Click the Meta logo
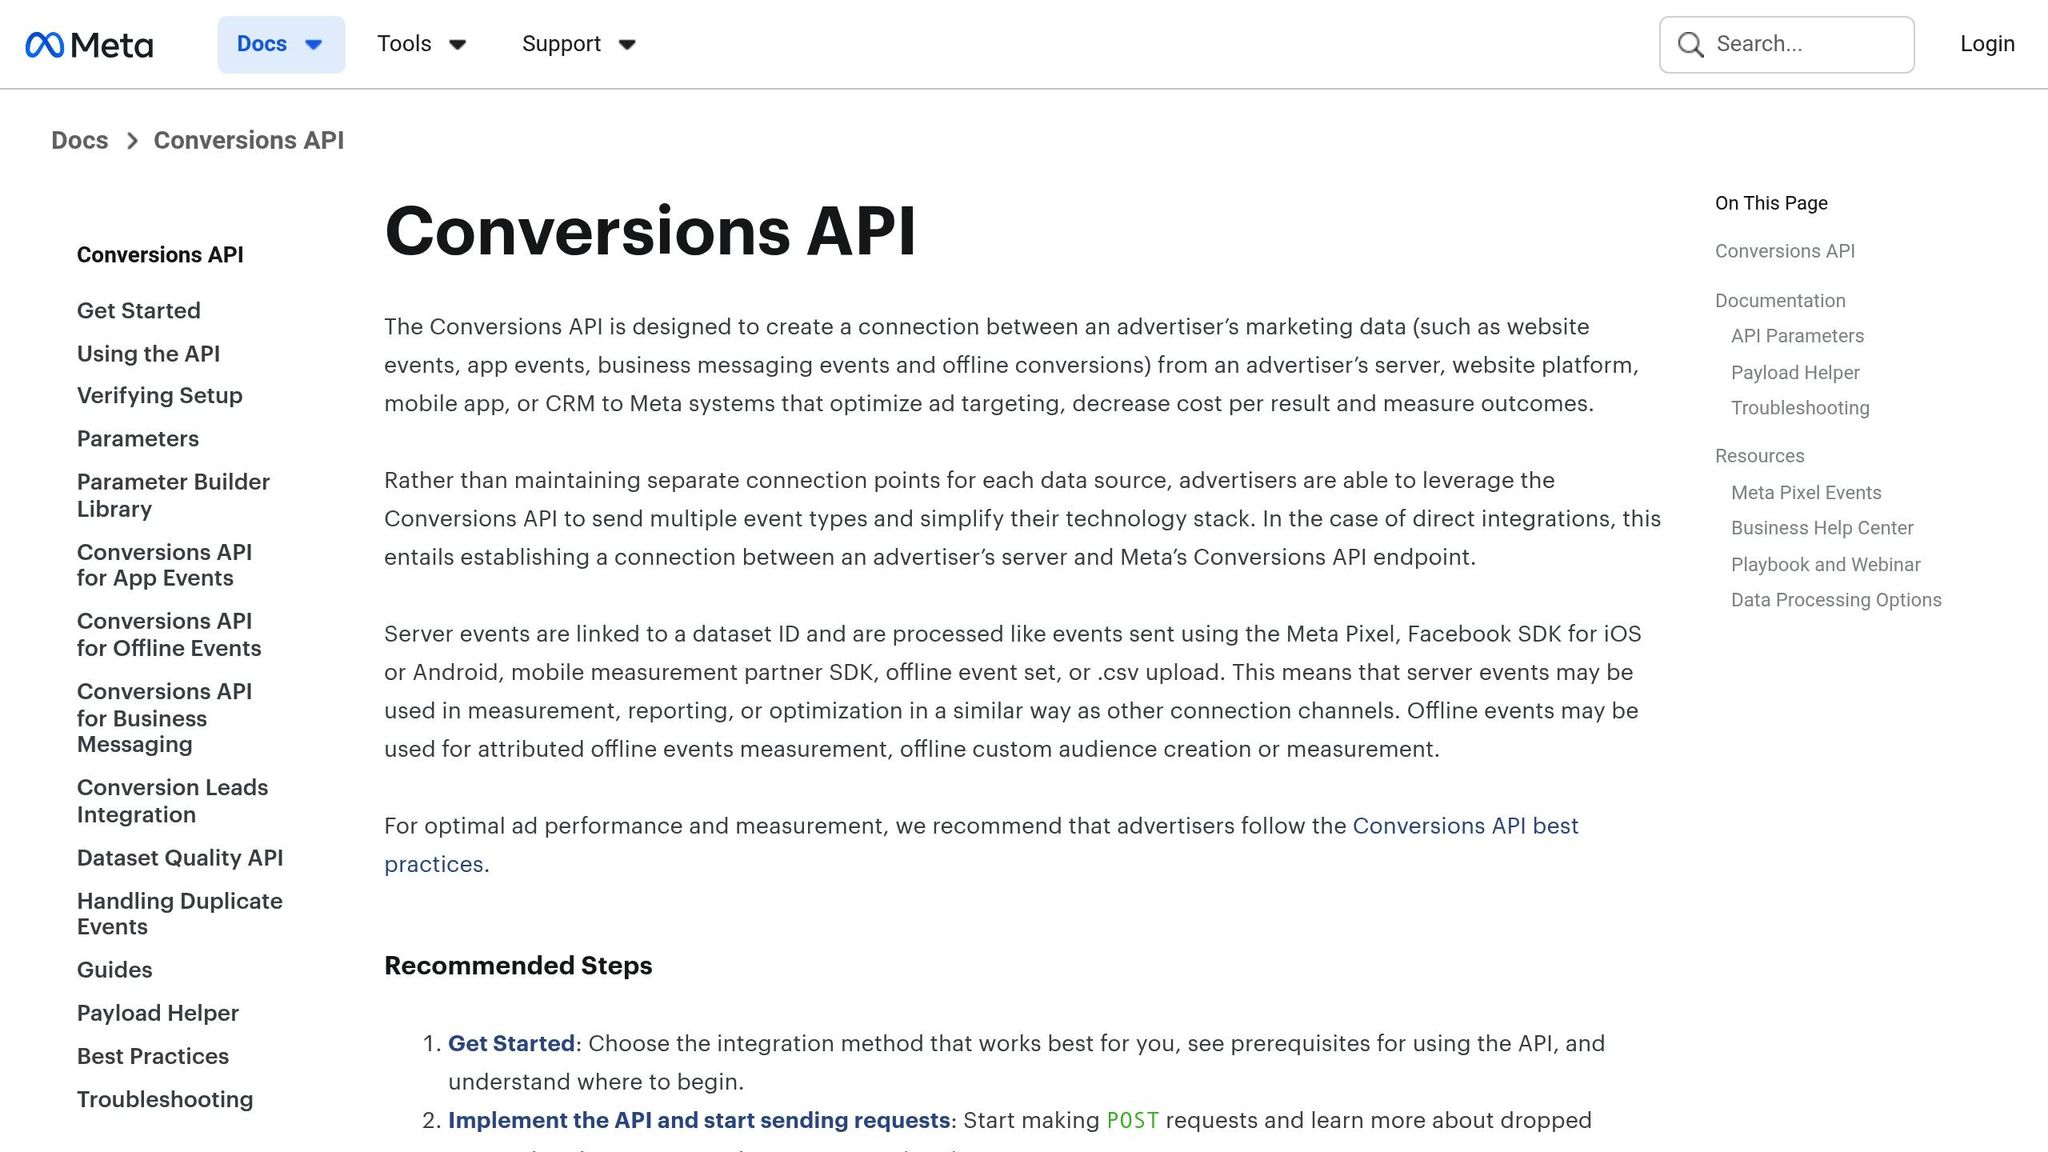Image resolution: width=2048 pixels, height=1152 pixels. 90,44
